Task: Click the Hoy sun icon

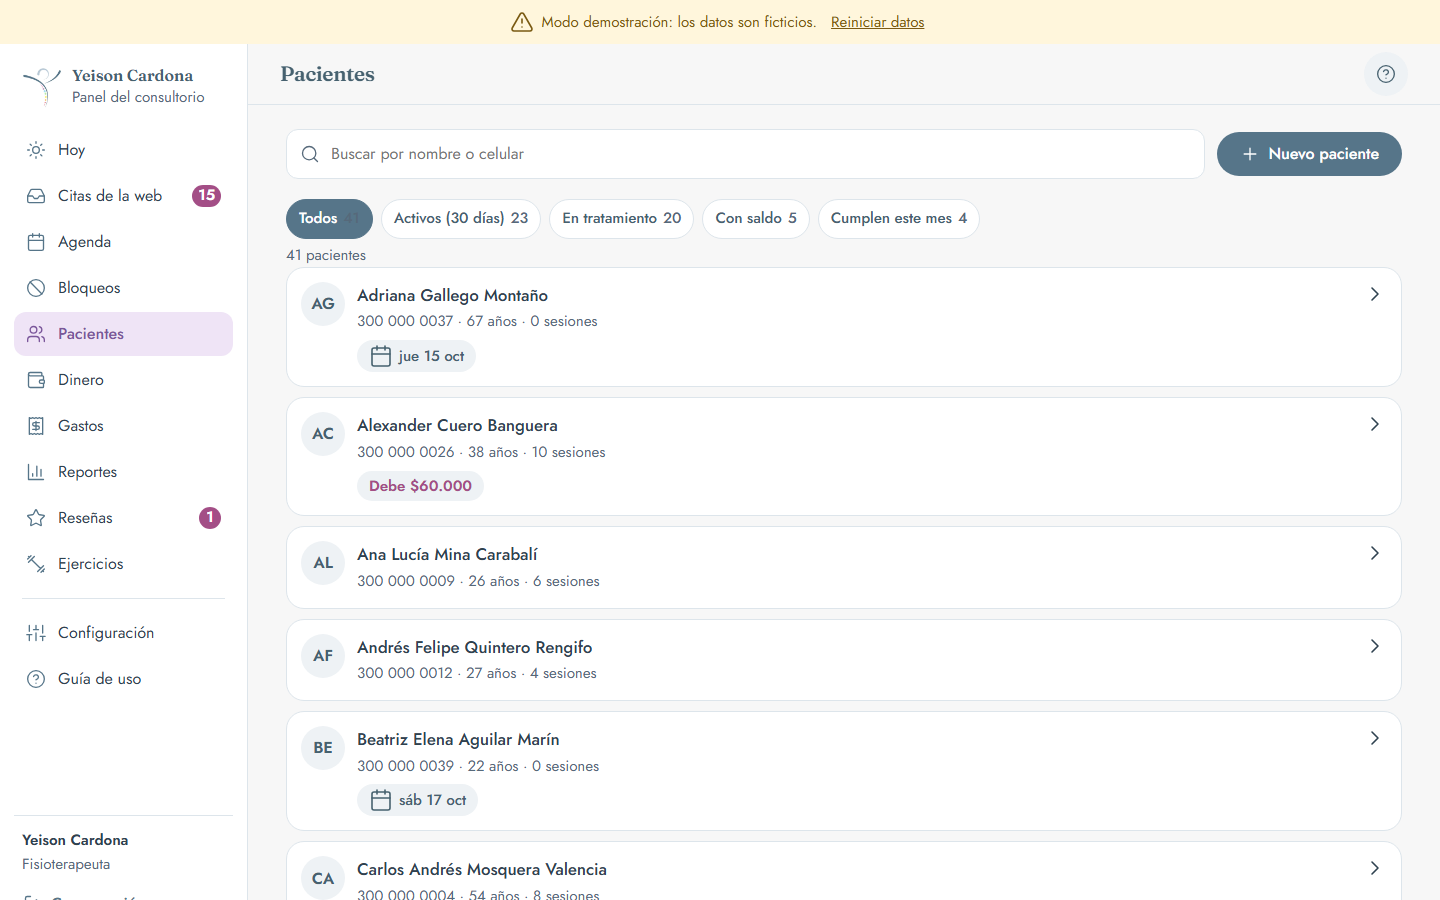Action: coord(36,150)
